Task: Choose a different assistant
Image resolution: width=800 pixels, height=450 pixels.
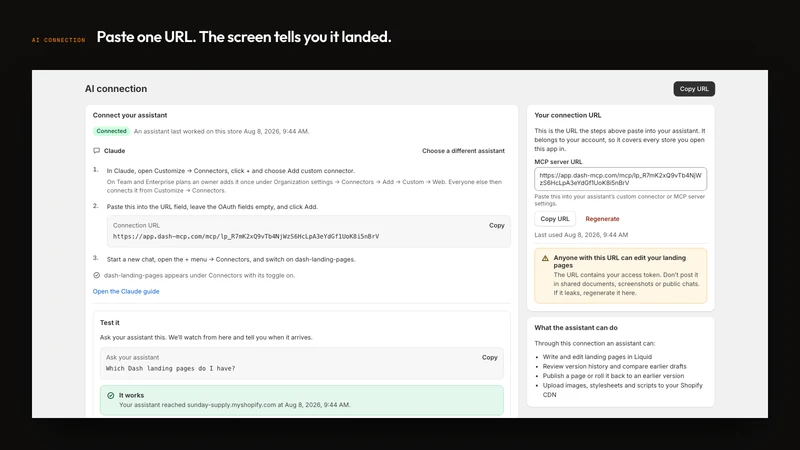Action: [x=463, y=151]
